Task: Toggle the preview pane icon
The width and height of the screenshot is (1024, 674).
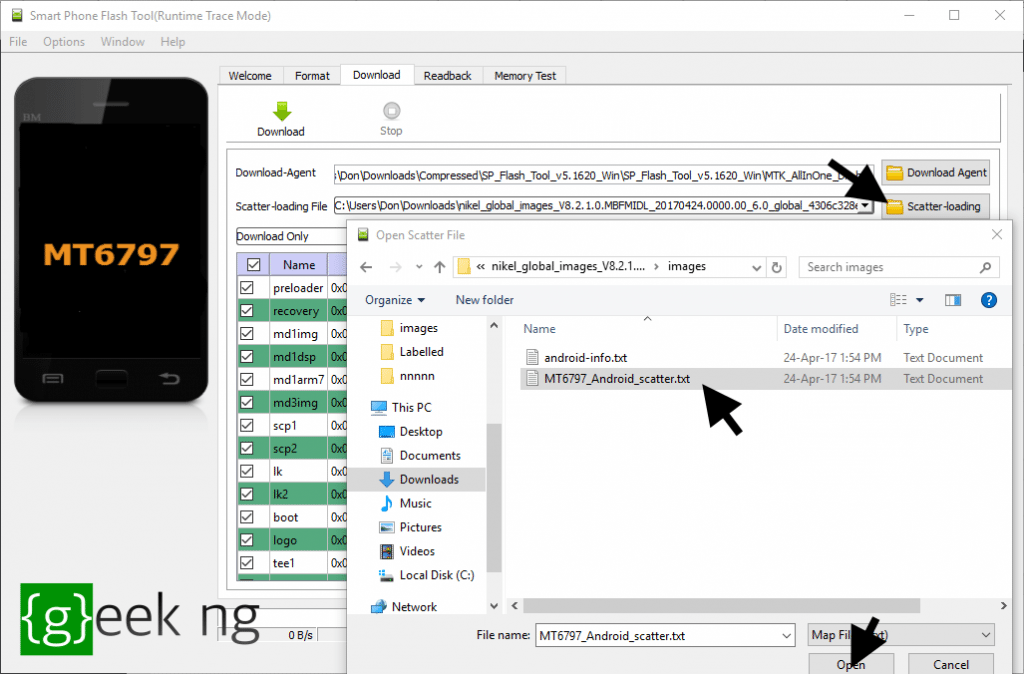Action: pos(953,300)
